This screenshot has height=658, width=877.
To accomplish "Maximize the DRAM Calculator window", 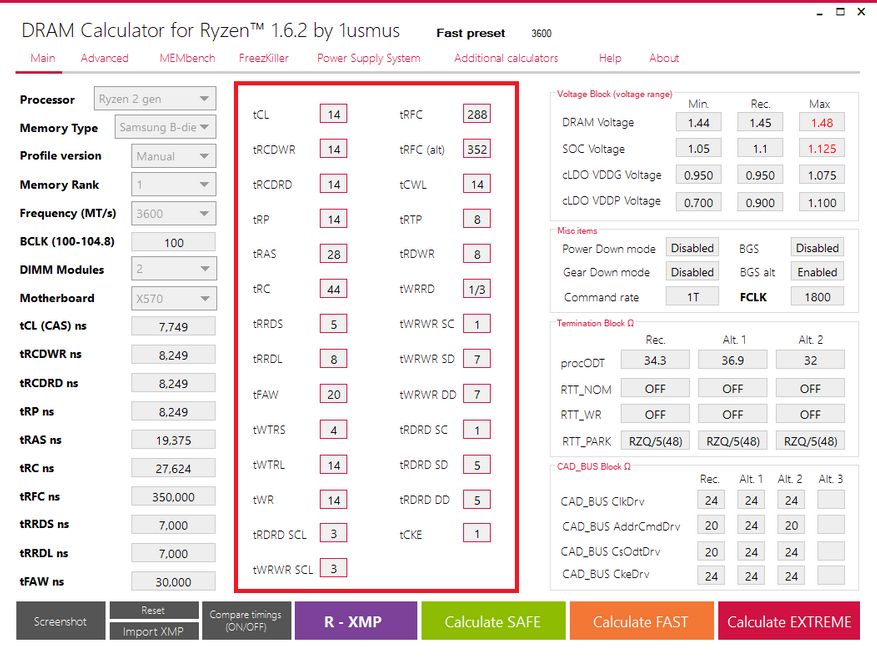I will pos(840,12).
